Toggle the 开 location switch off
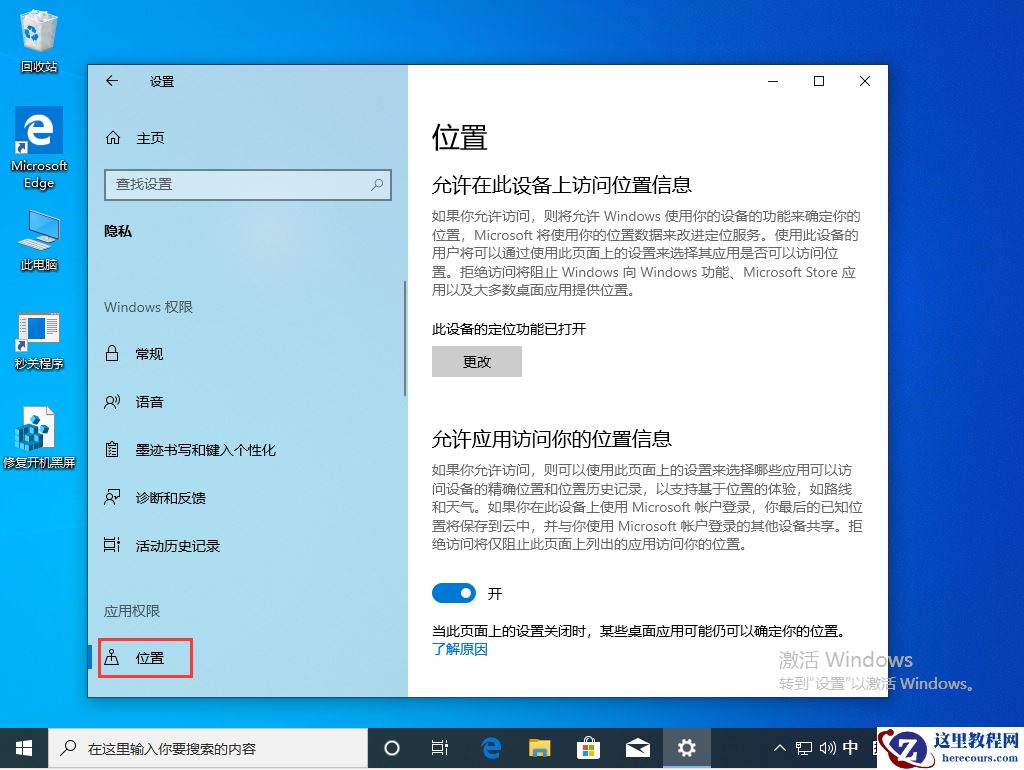Screen dimensions: 1024x770 [x=454, y=593]
